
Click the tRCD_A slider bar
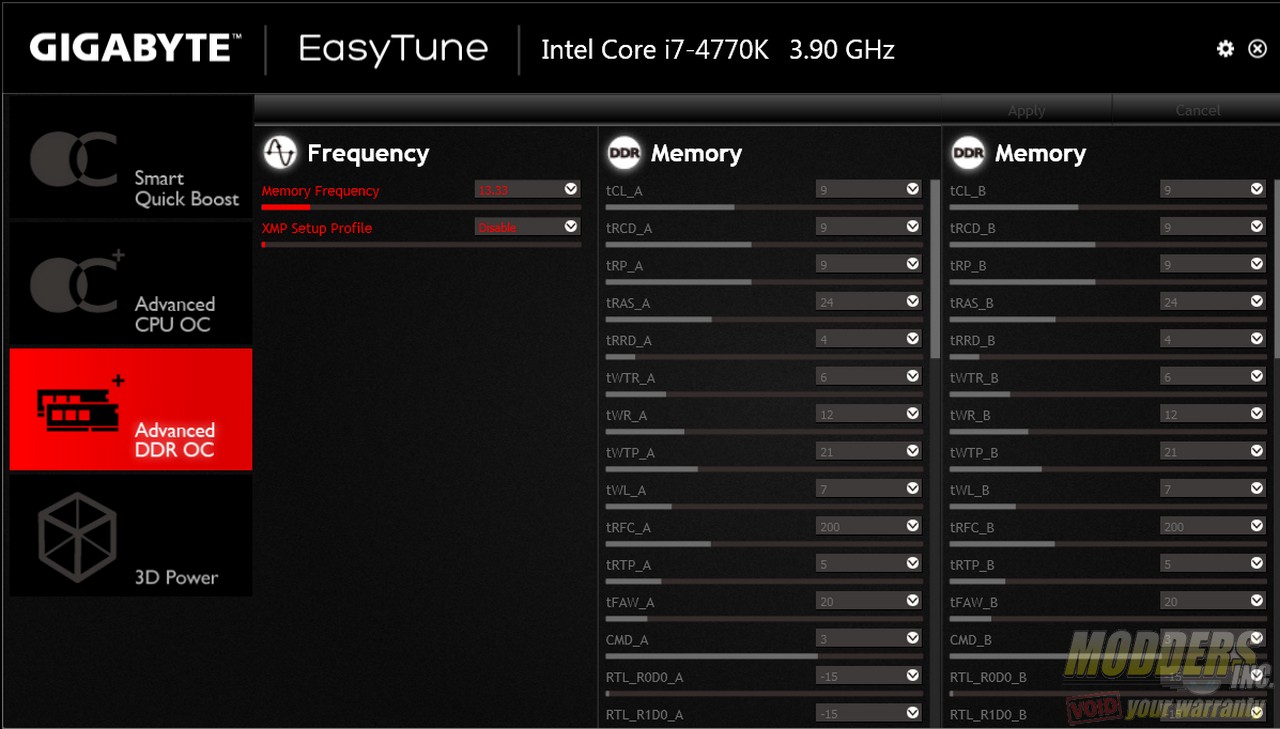pos(764,244)
